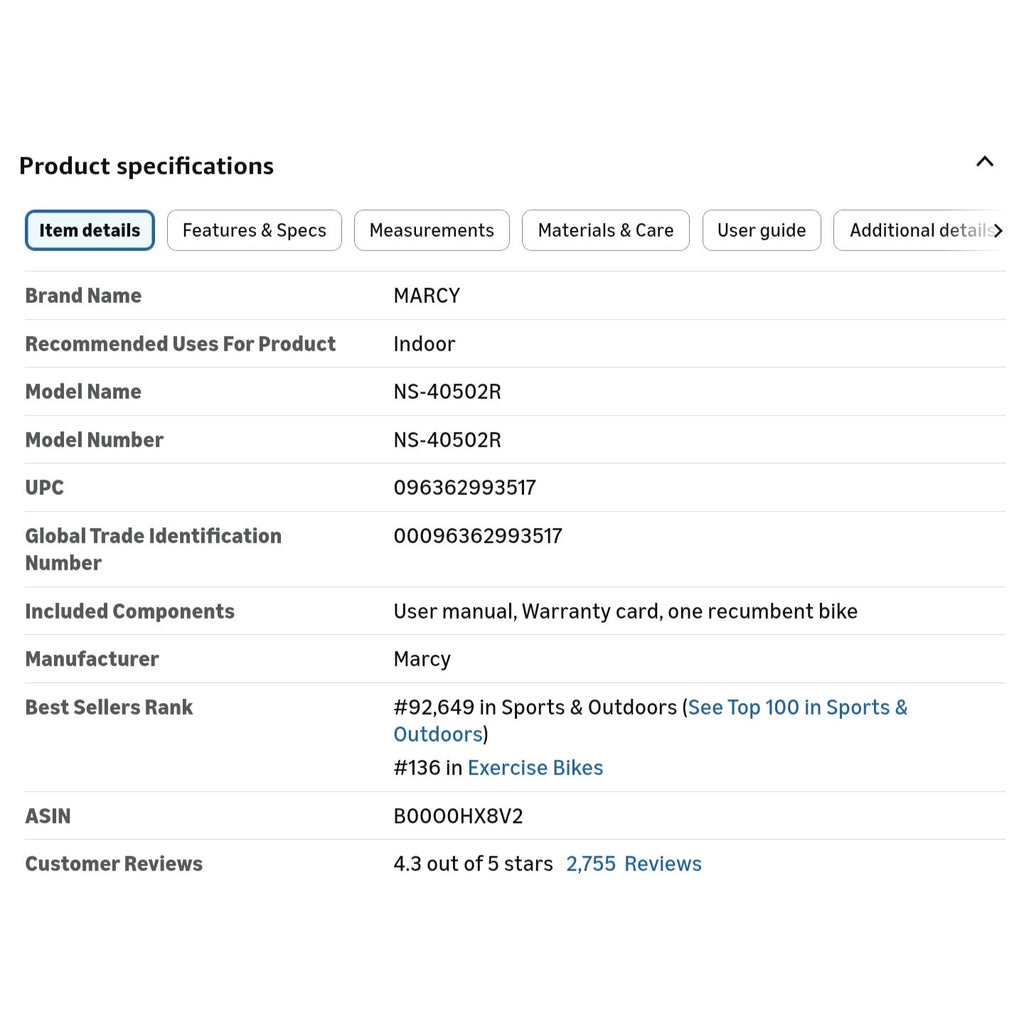The height and width of the screenshot is (1024, 1024).
Task: Follow the Exercise Bikes category link
Action: tap(536, 768)
